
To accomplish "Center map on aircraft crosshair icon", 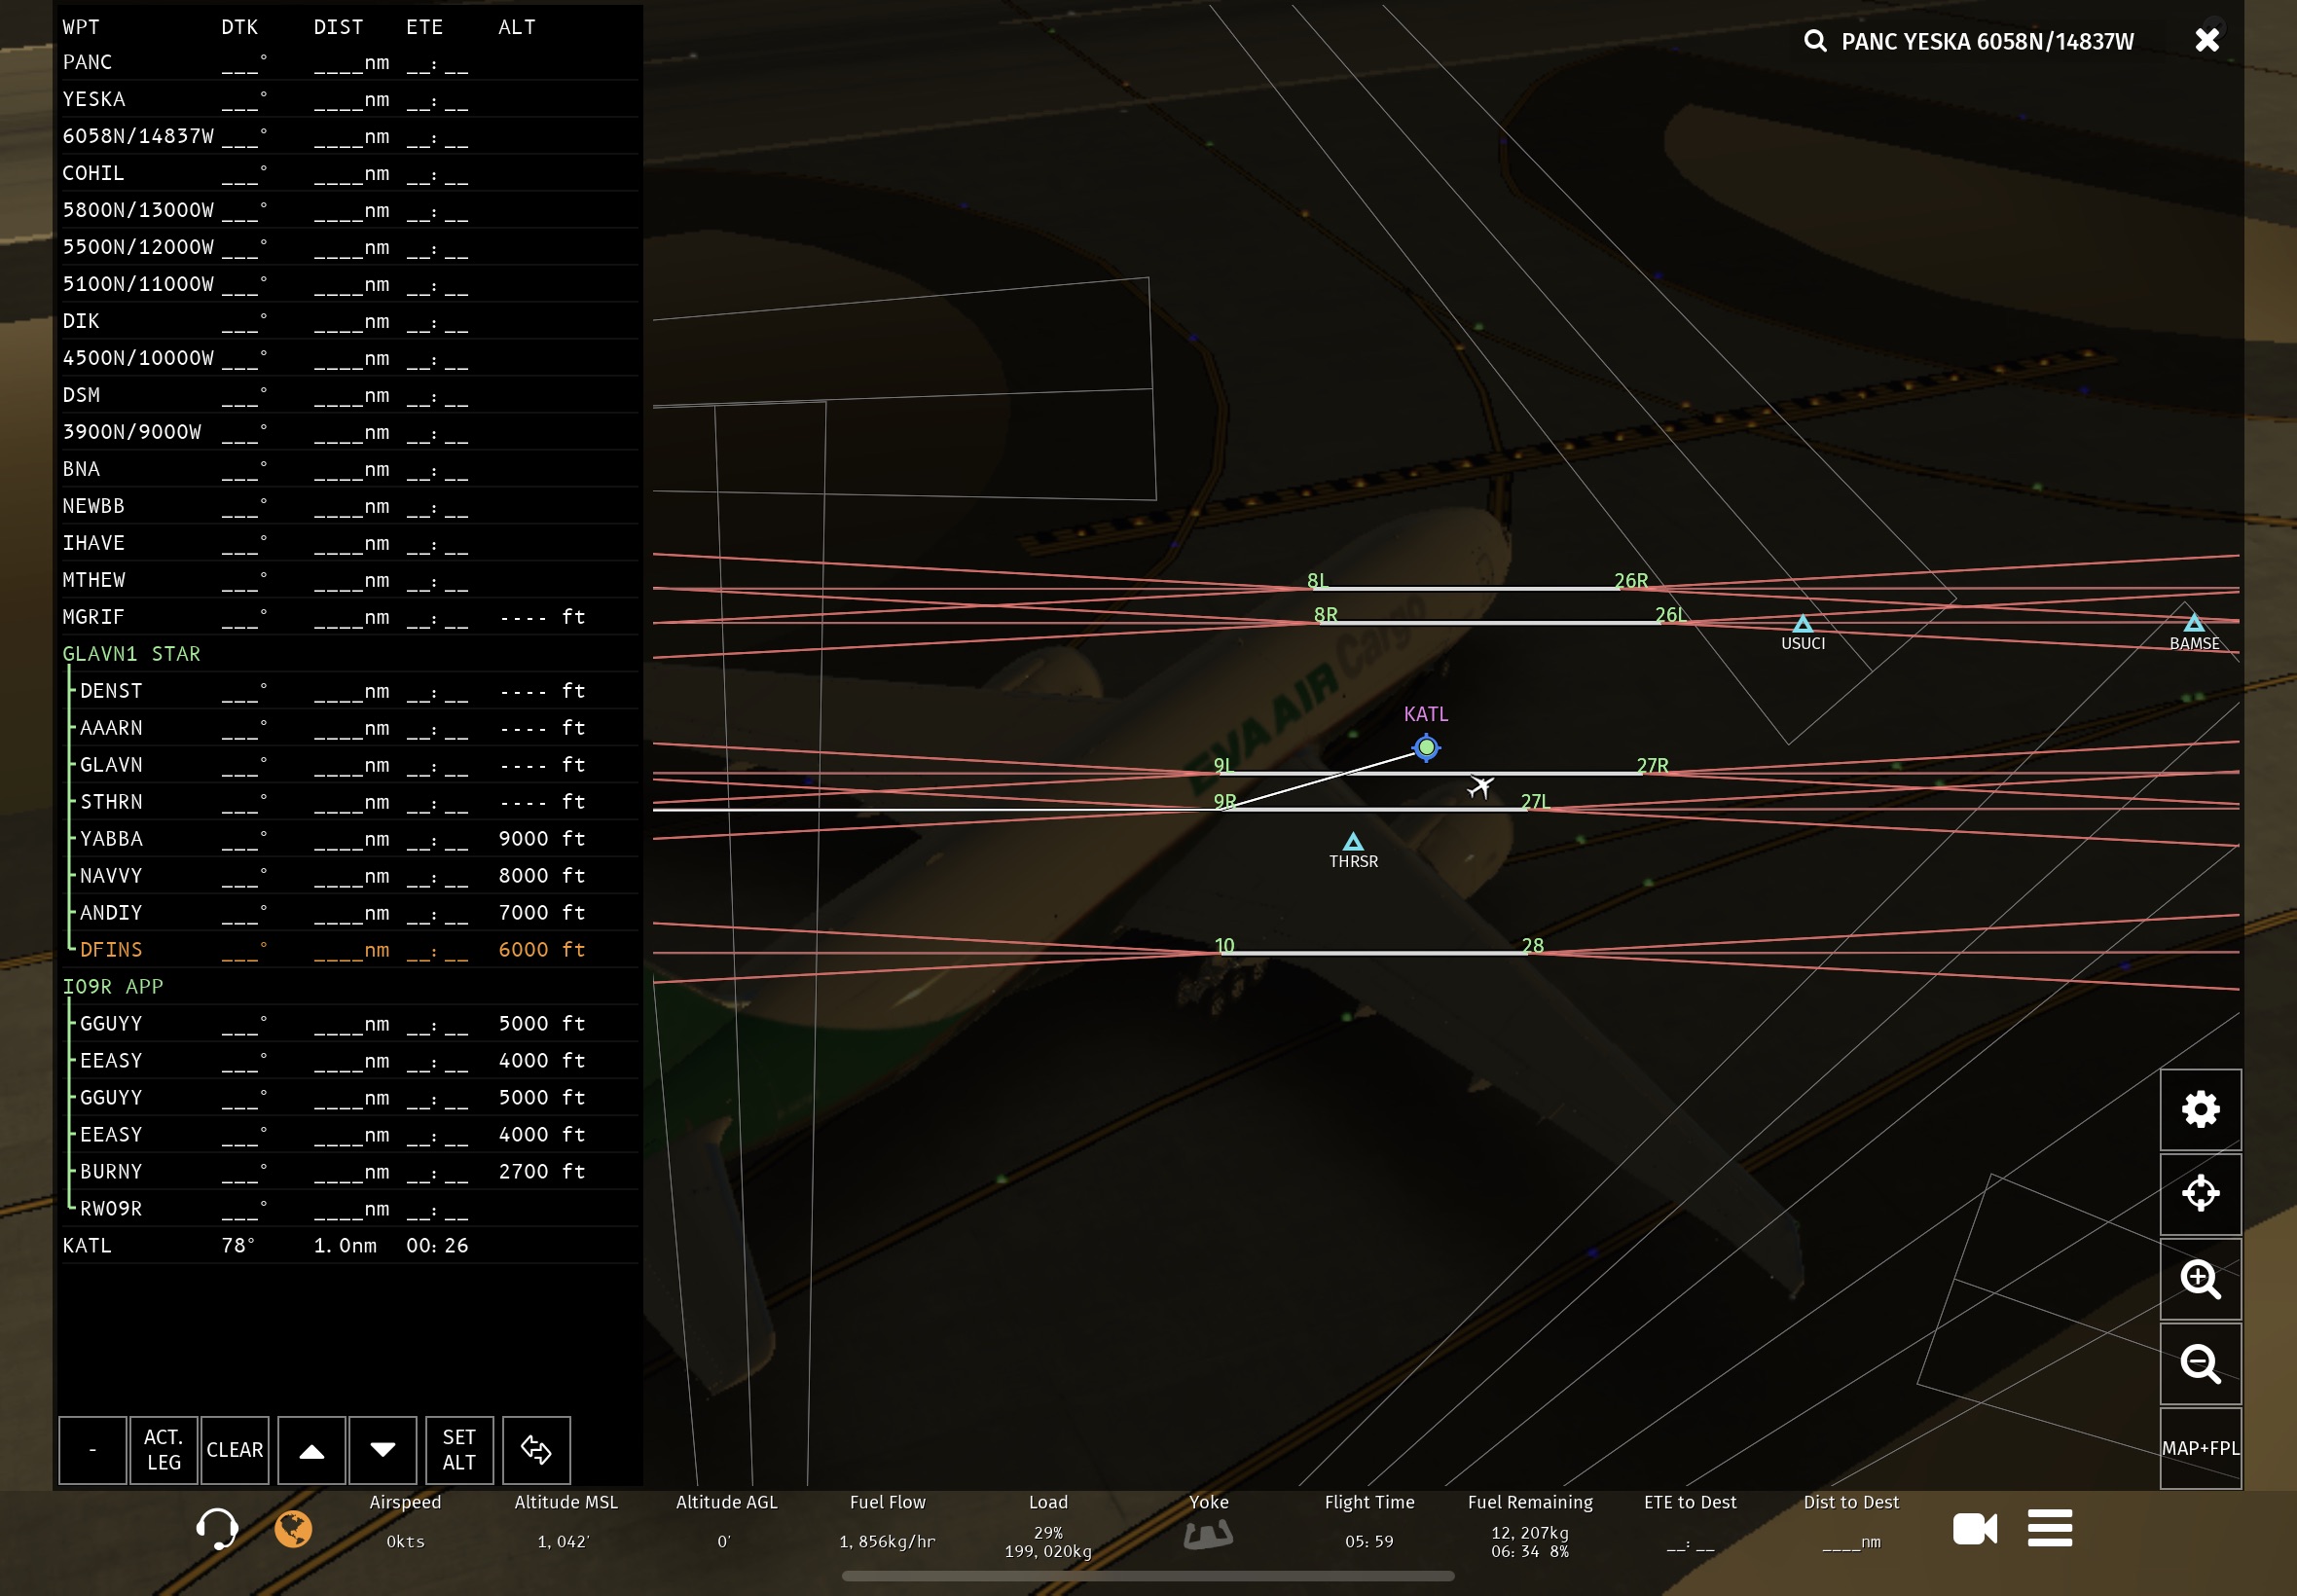I will (x=2199, y=1193).
